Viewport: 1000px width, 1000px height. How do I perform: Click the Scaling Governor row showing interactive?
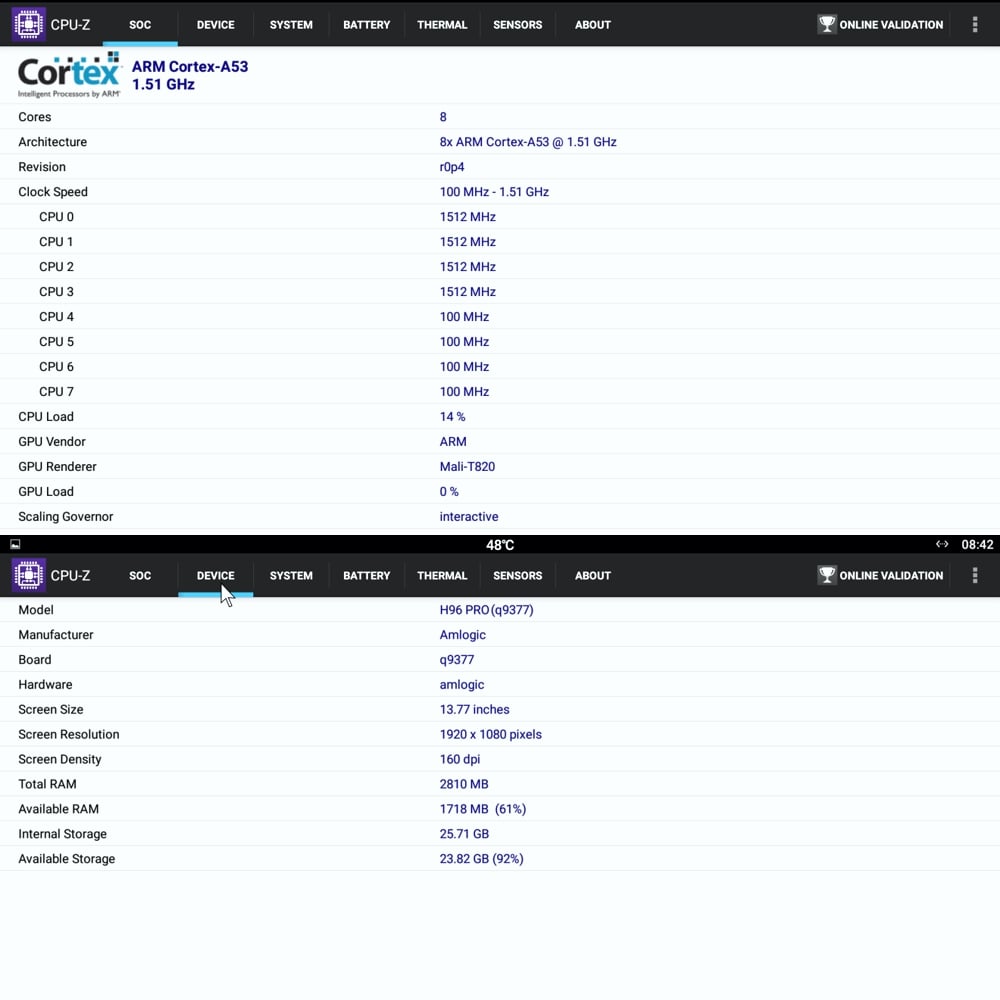[468, 517]
